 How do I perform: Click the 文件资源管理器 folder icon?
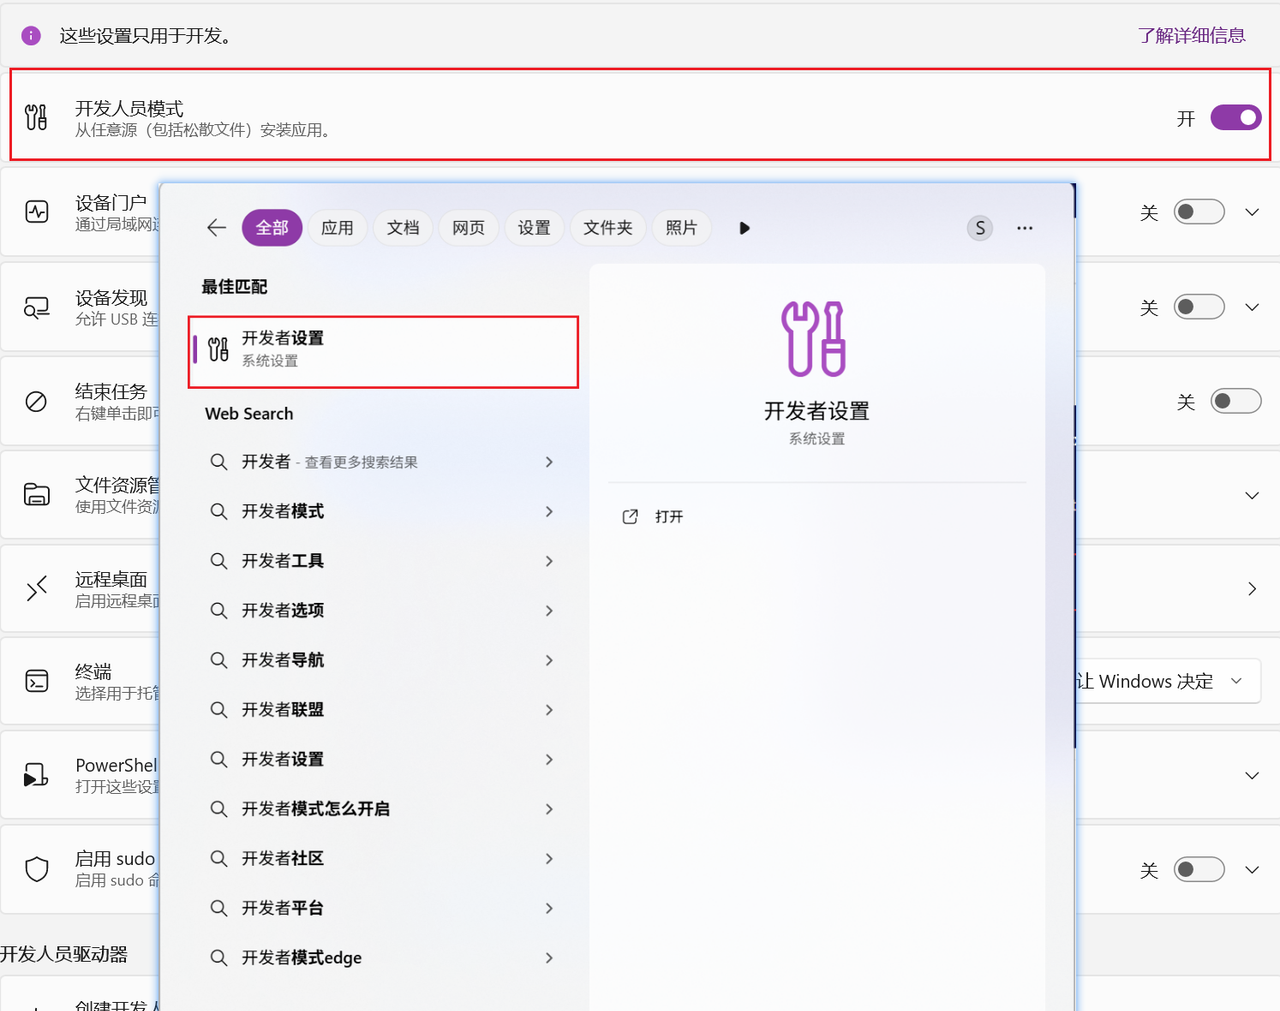pyautogui.click(x=37, y=494)
